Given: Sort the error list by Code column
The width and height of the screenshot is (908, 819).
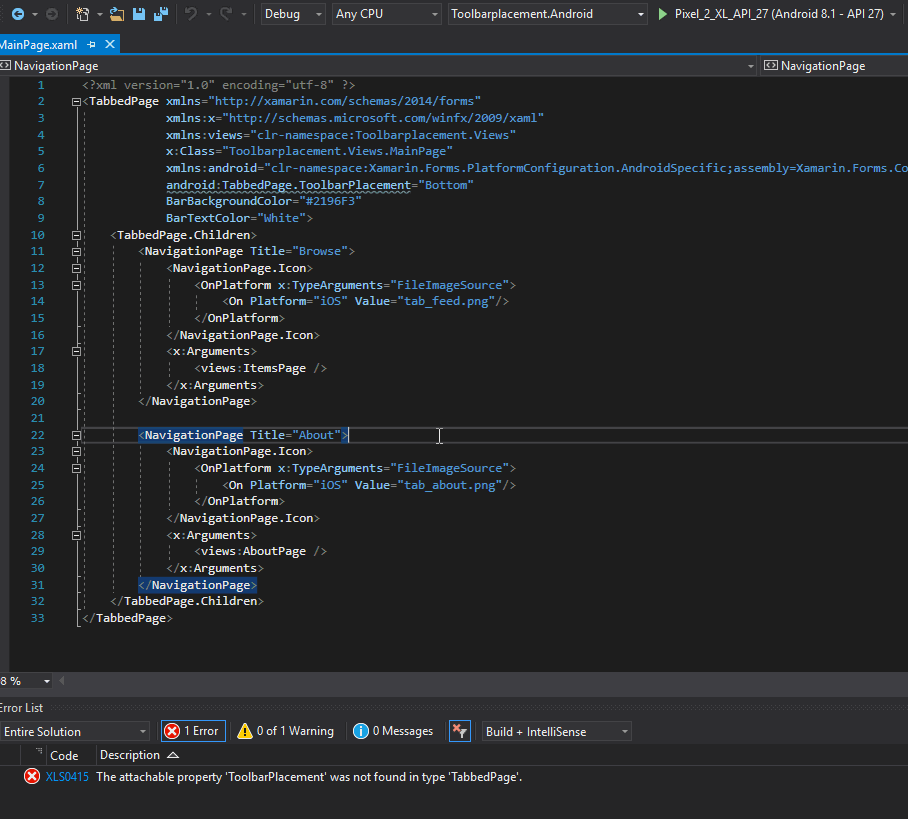Looking at the screenshot, I should (x=64, y=755).
